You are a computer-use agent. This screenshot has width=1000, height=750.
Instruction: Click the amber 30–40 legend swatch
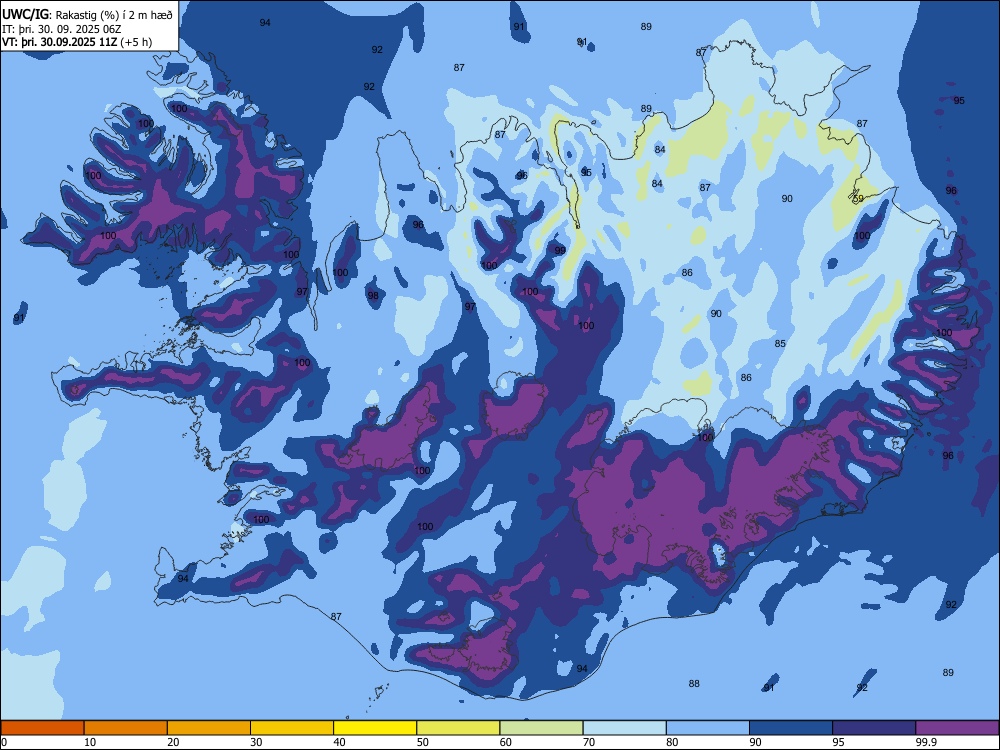[292, 728]
